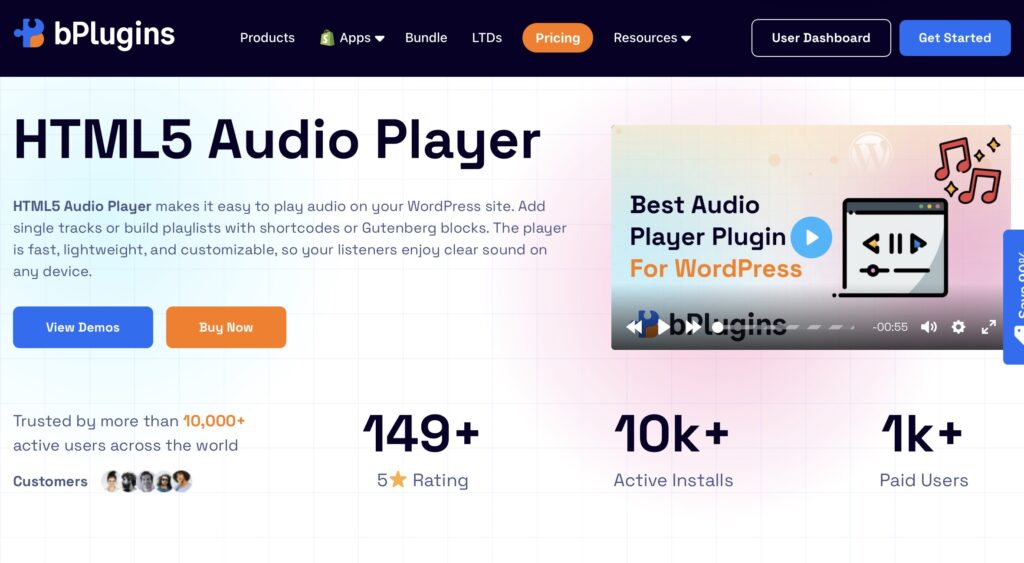Click the 10k+ Active Installs stat
Viewport: 1024px width, 563px height.
tap(673, 449)
